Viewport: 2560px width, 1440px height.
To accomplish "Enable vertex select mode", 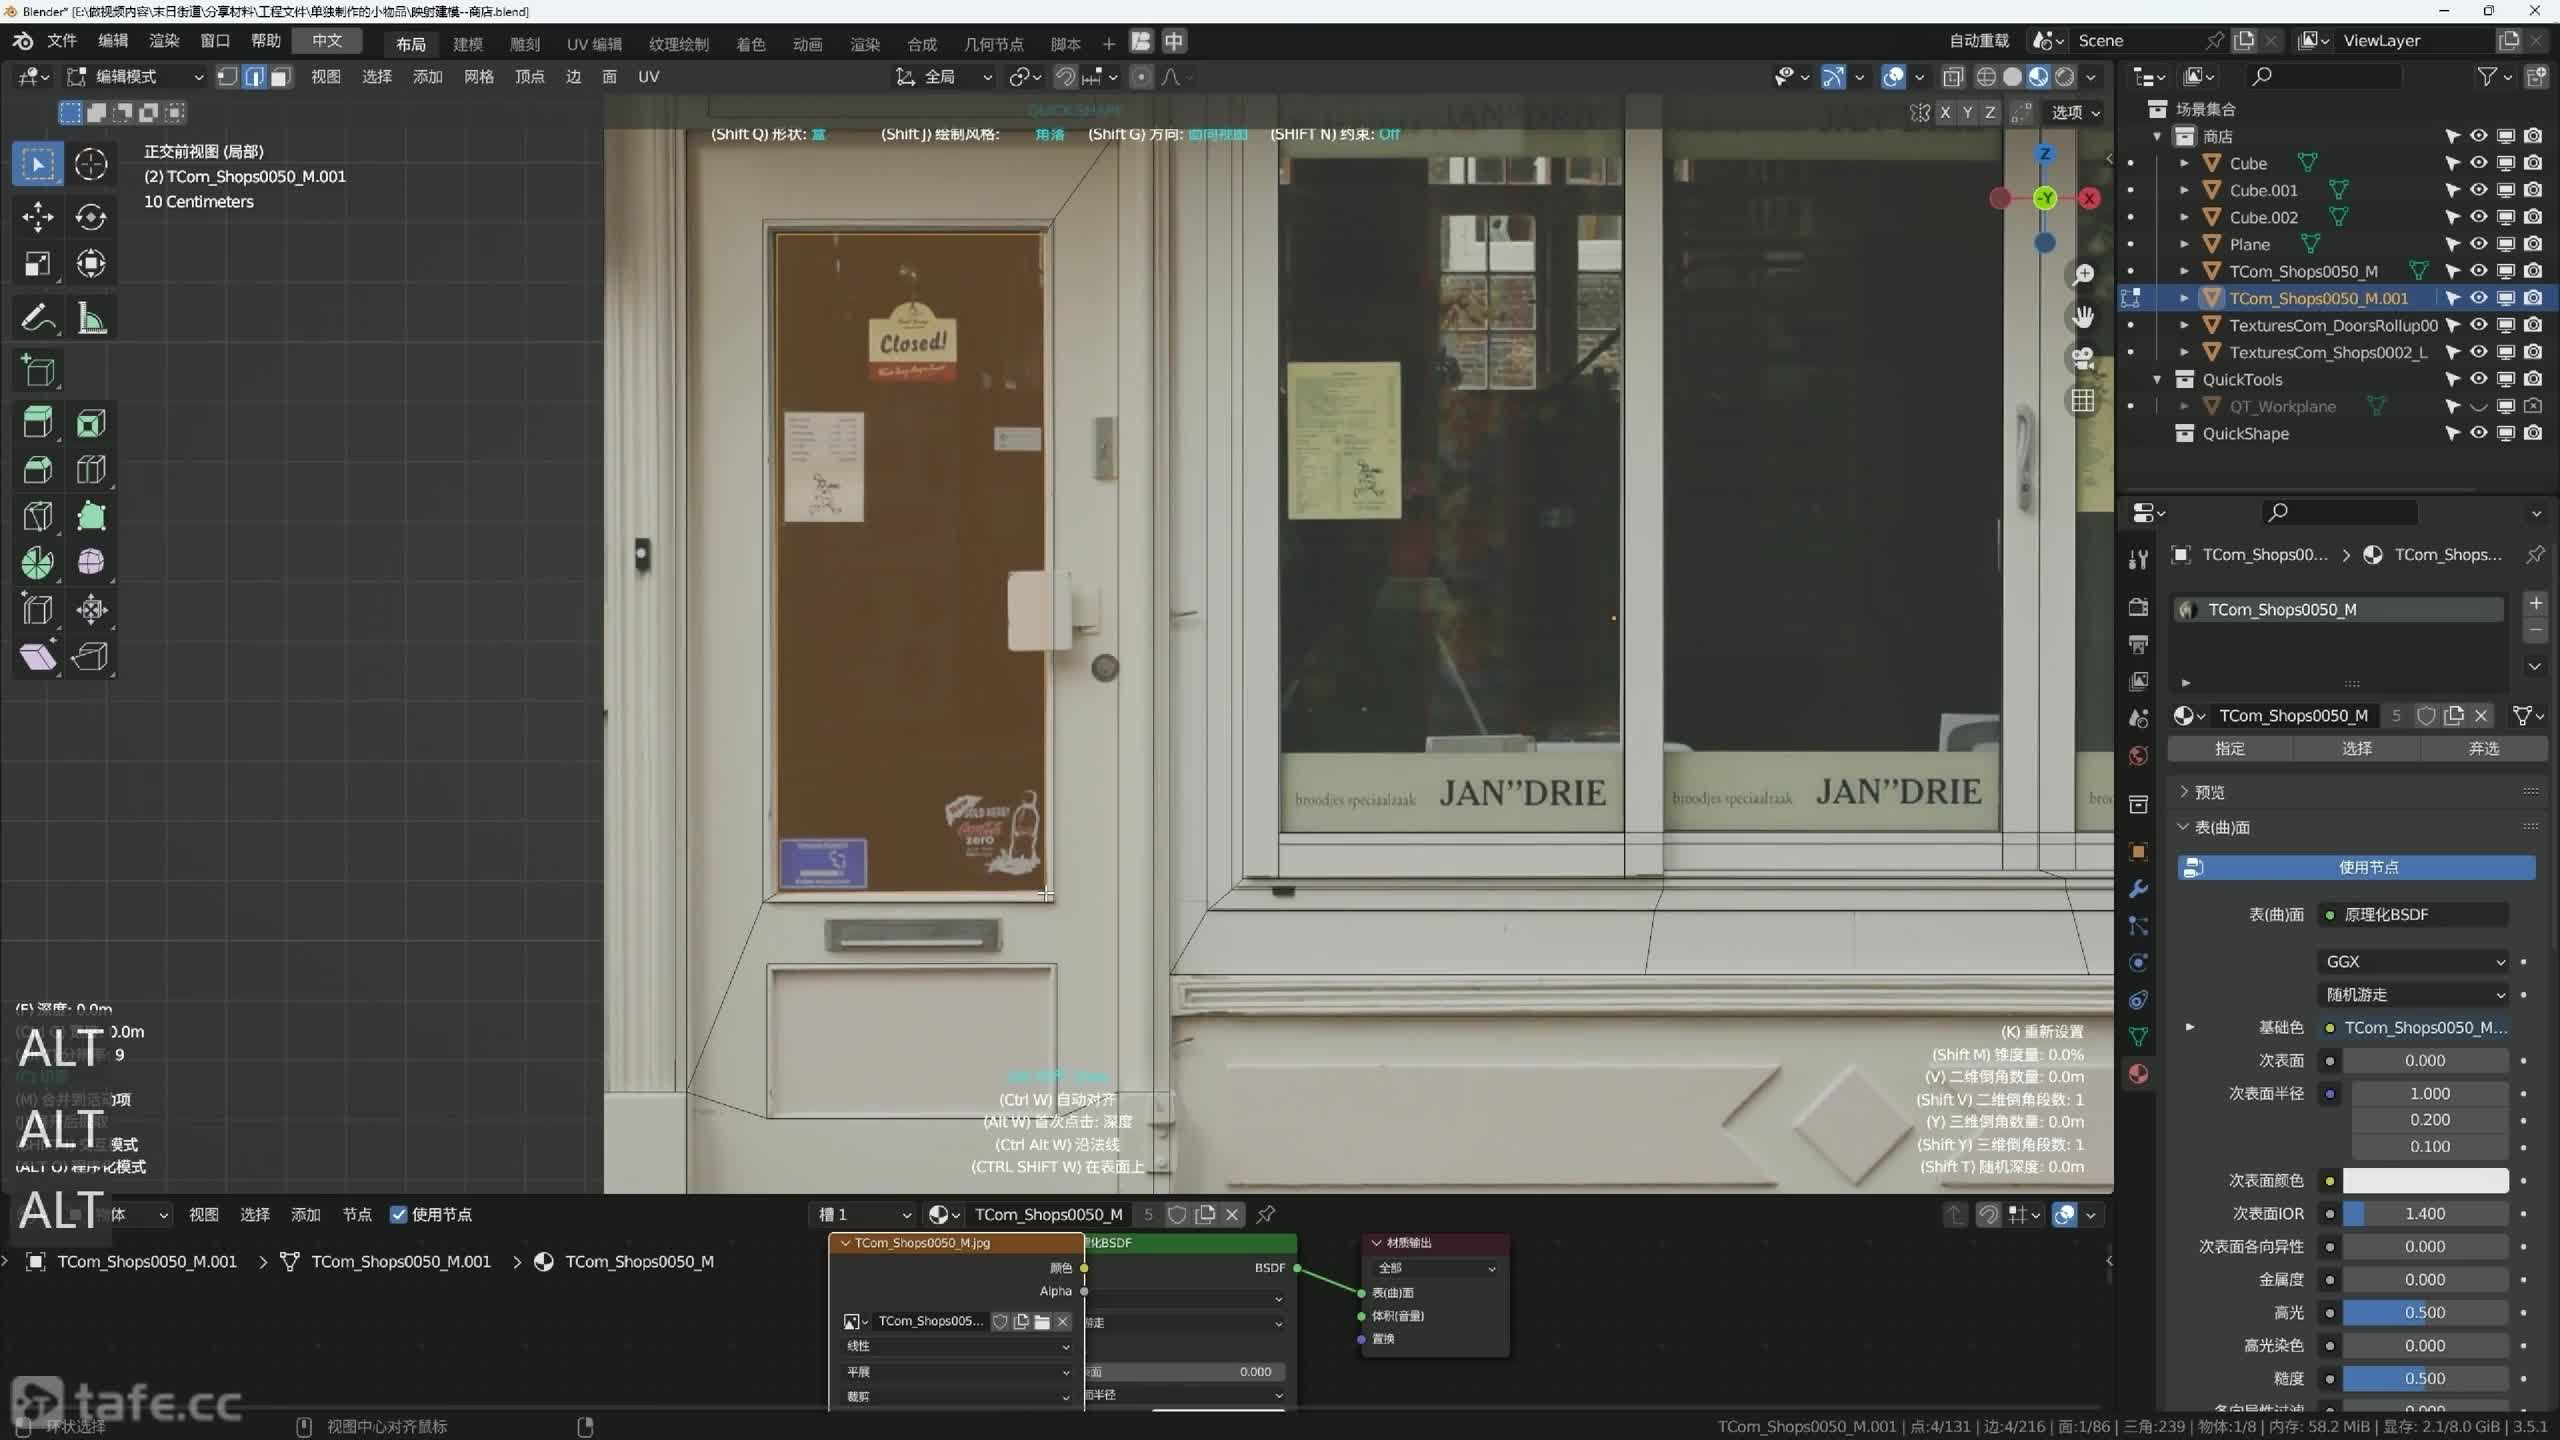I will click(x=228, y=77).
